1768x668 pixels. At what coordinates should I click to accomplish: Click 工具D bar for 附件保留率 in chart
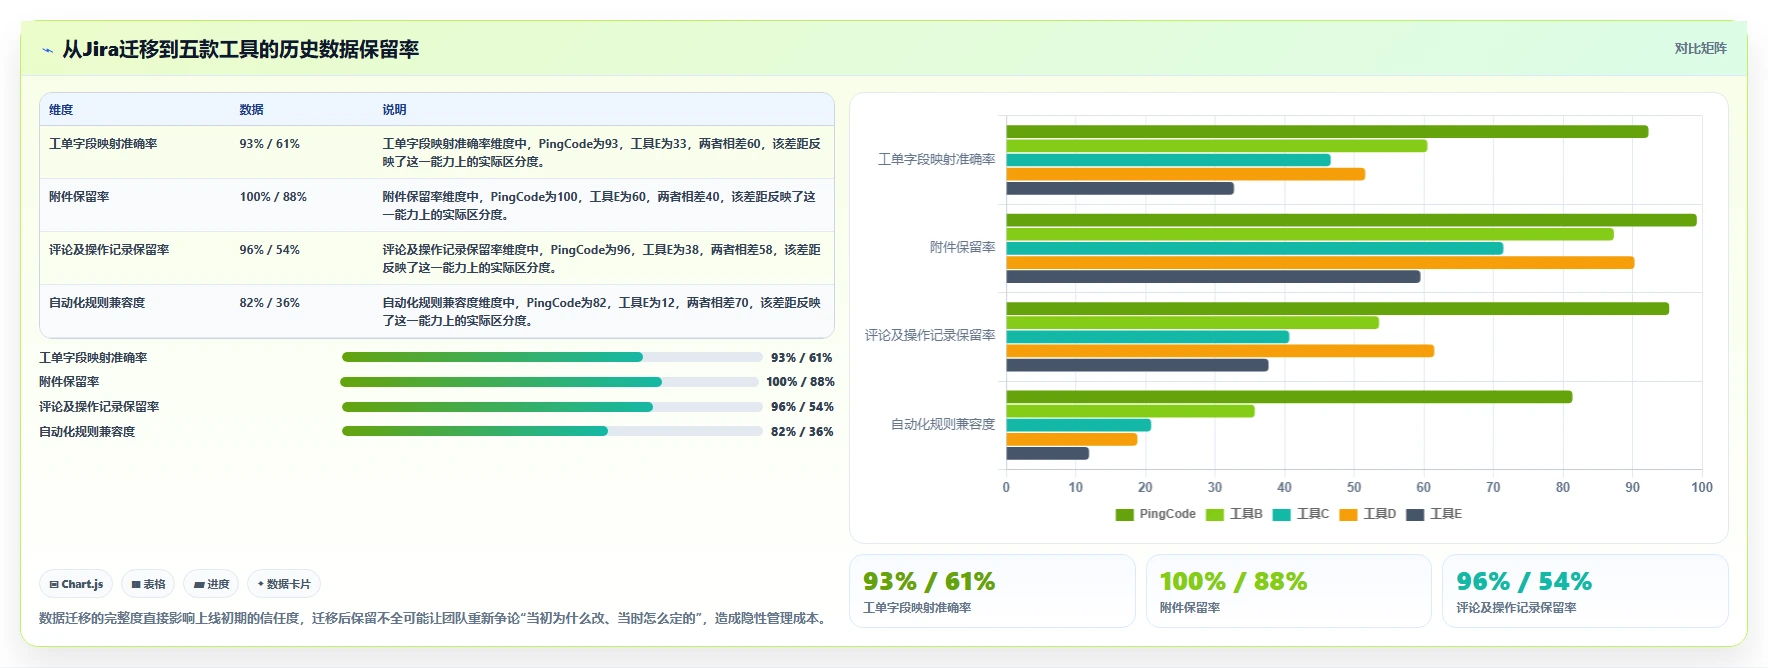point(1320,263)
